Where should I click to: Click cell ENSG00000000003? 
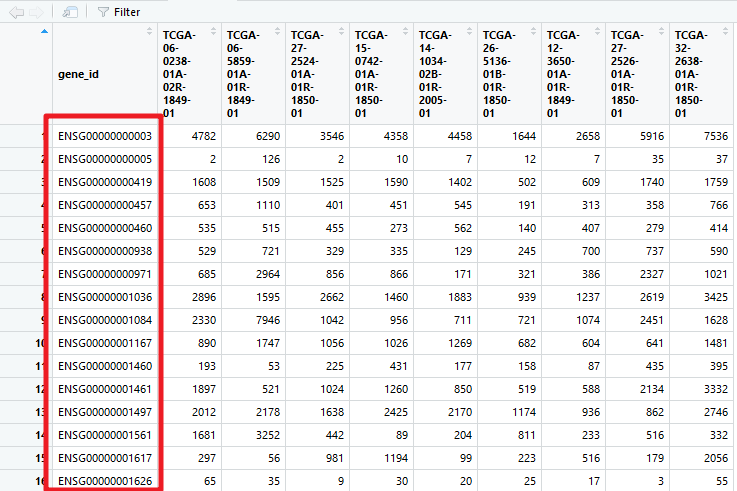click(105, 136)
